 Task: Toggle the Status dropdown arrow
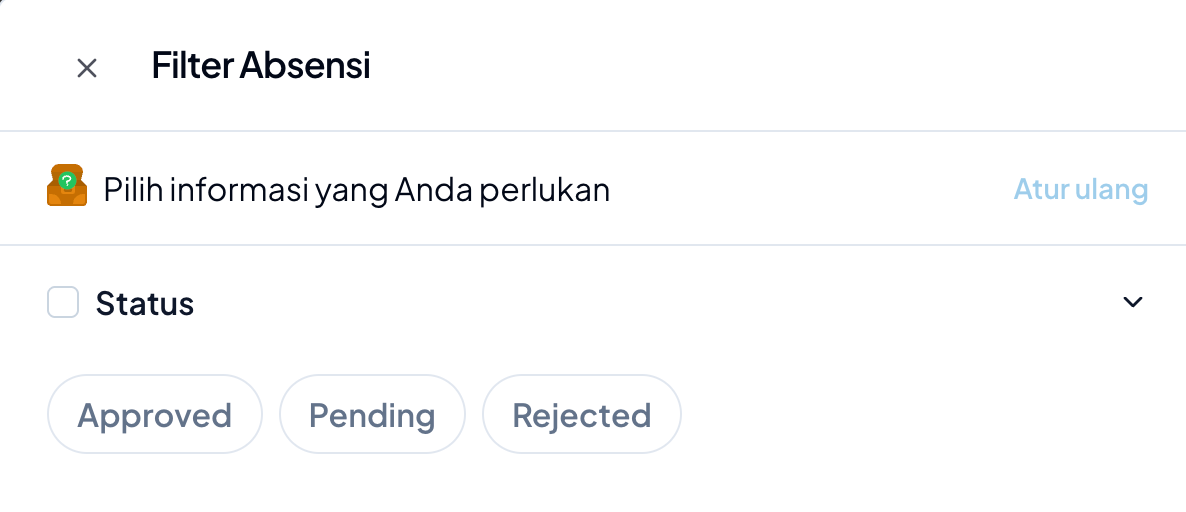click(1132, 302)
